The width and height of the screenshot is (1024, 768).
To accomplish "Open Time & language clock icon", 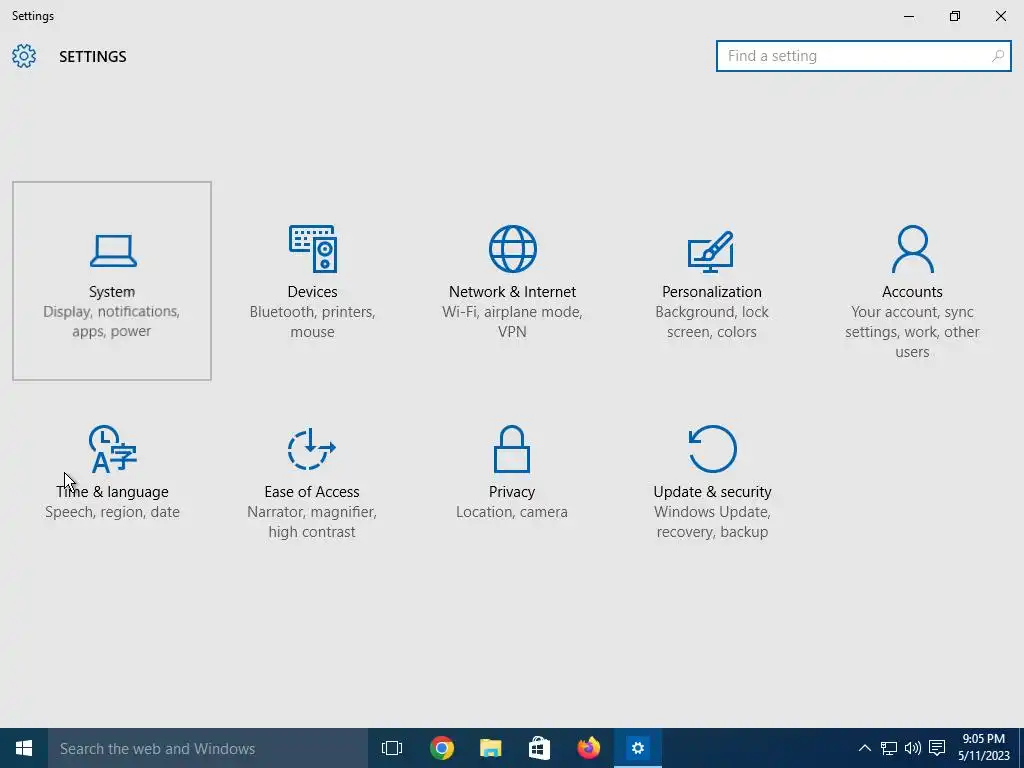I will 113,449.
